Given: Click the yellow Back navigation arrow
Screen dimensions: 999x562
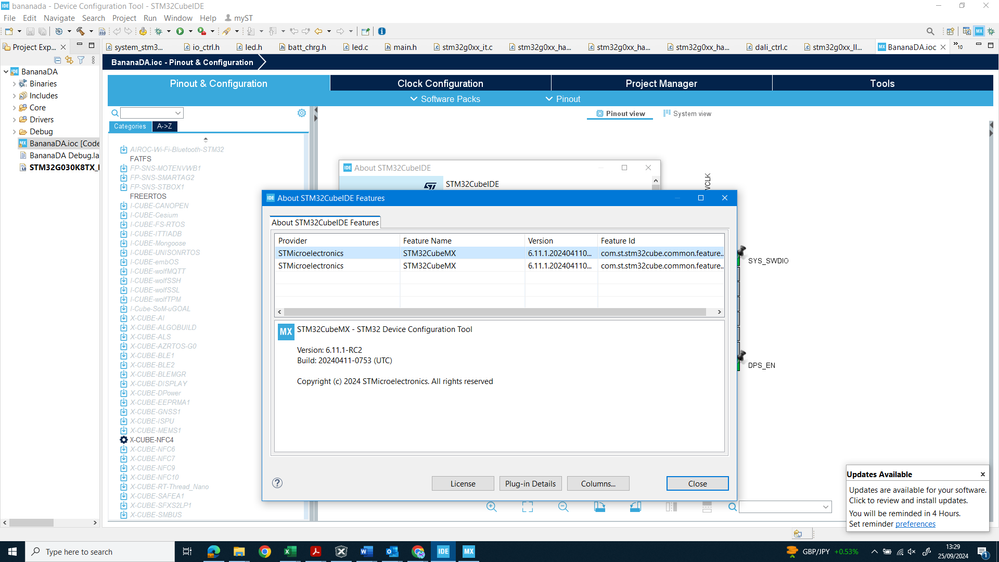Looking at the screenshot, I should tap(319, 31).
